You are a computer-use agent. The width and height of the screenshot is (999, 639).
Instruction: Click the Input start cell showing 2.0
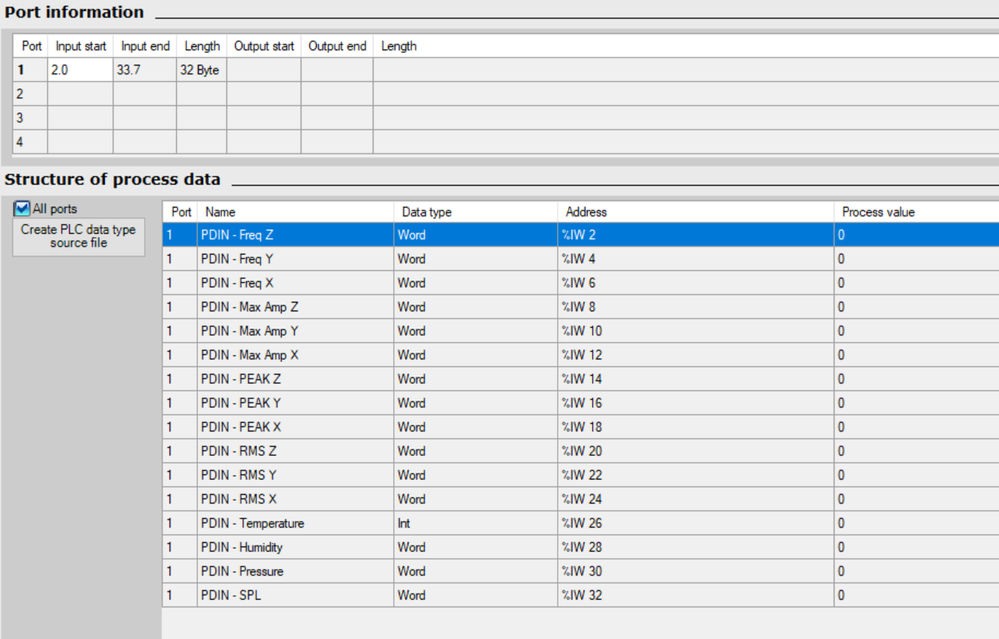click(x=80, y=70)
